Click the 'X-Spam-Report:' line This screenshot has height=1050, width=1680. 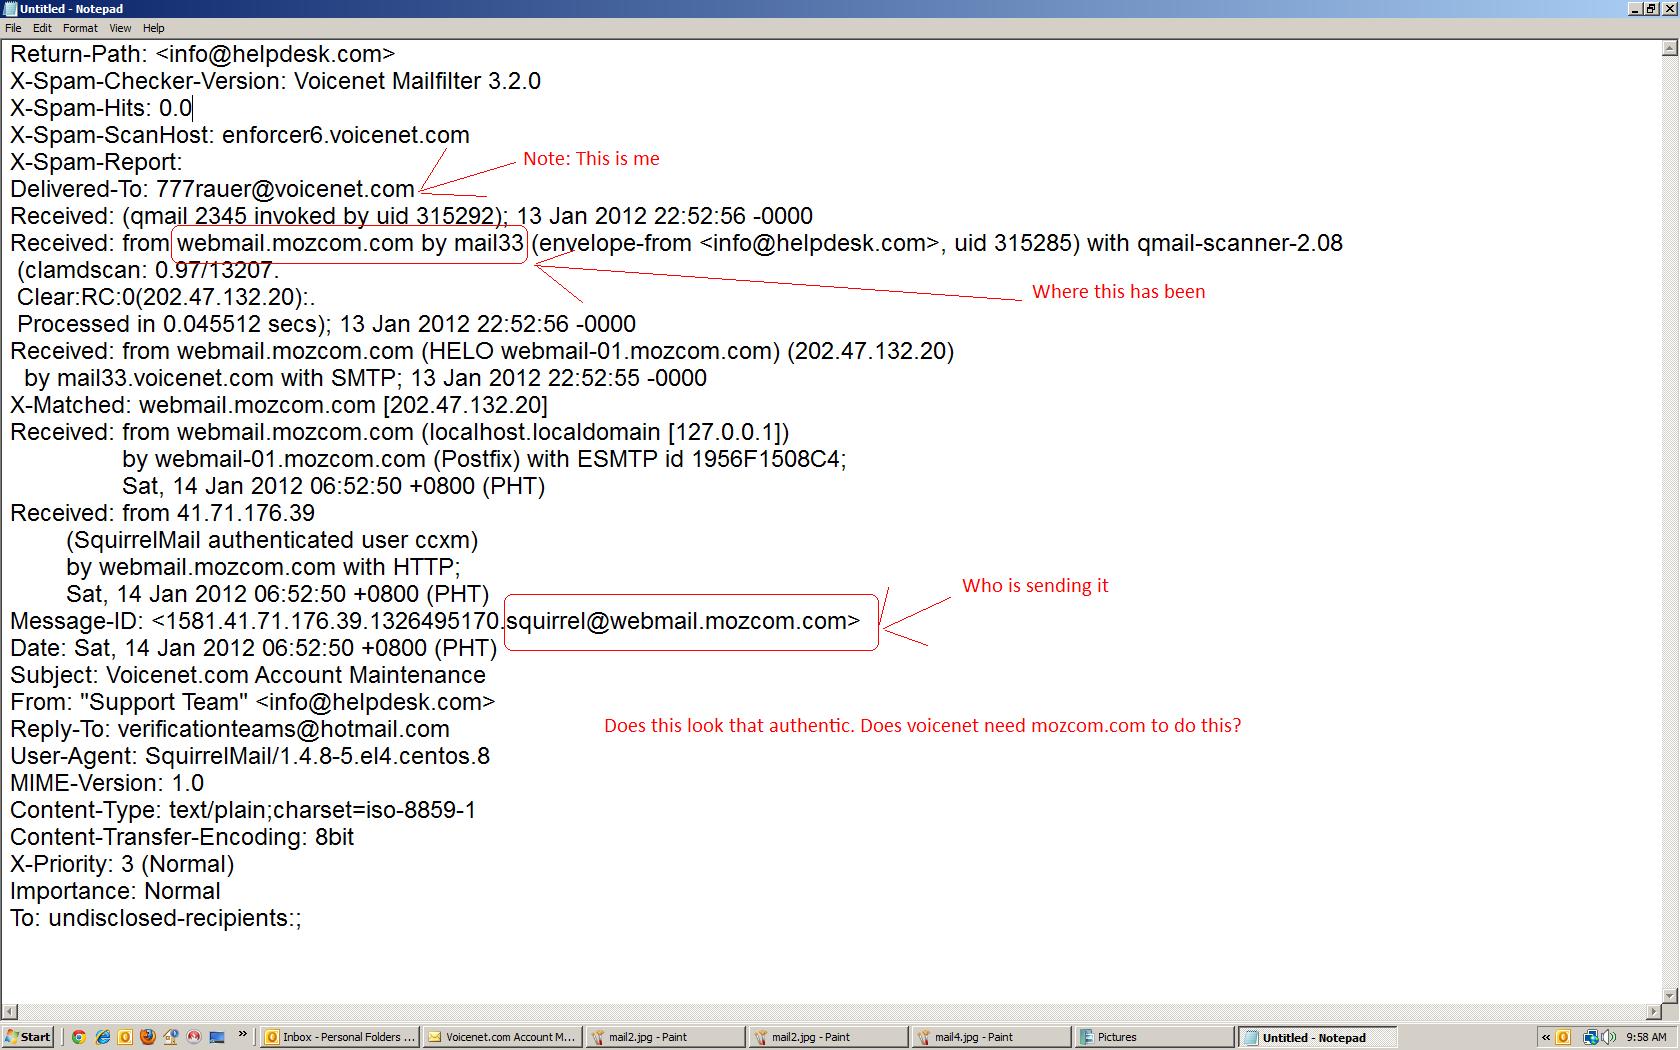point(96,162)
